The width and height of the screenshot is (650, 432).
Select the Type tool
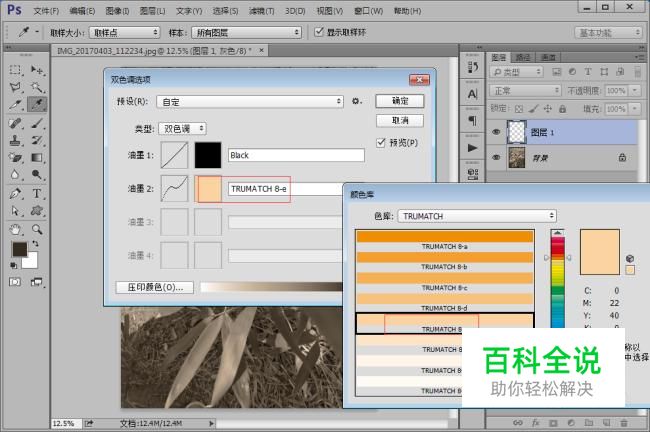37,194
